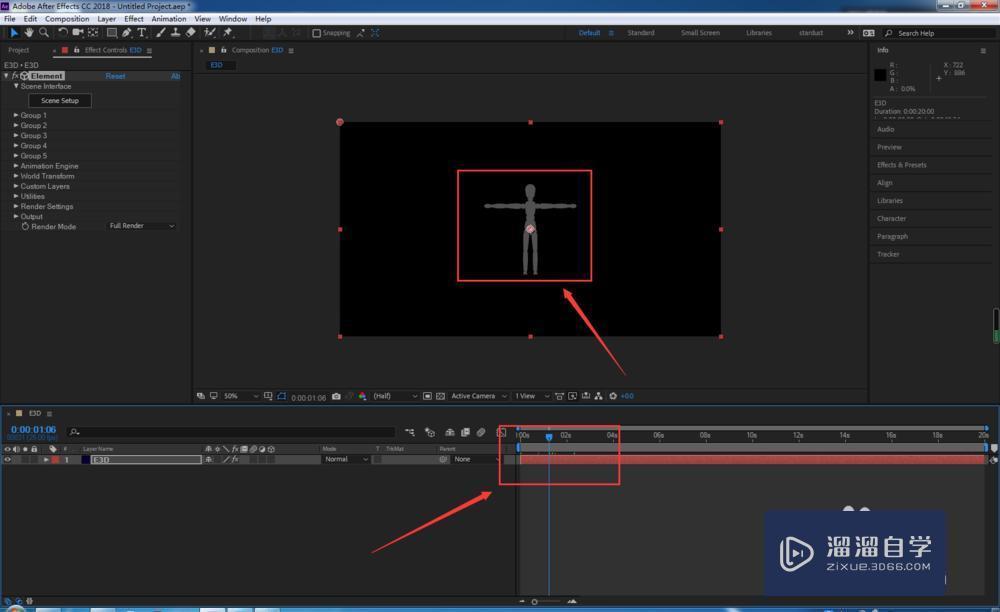Enable the Snapping checkbox
Image resolution: width=1000 pixels, height=612 pixels.
pyautogui.click(x=317, y=33)
